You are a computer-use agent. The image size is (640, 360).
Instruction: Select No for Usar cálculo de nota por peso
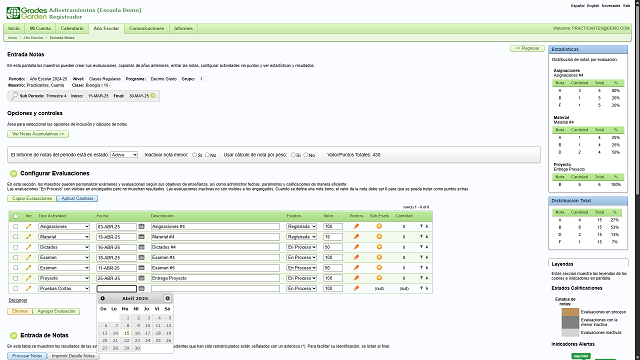pyautogui.click(x=306, y=155)
